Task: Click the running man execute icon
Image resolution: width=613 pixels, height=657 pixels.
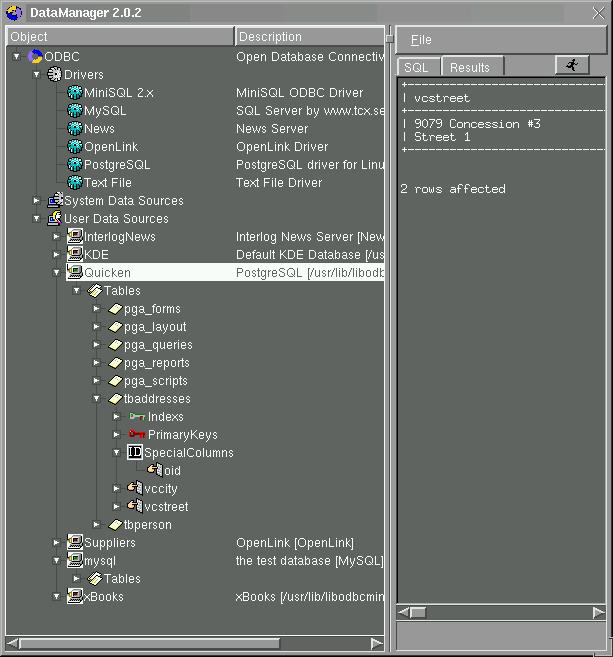Action: tap(572, 65)
